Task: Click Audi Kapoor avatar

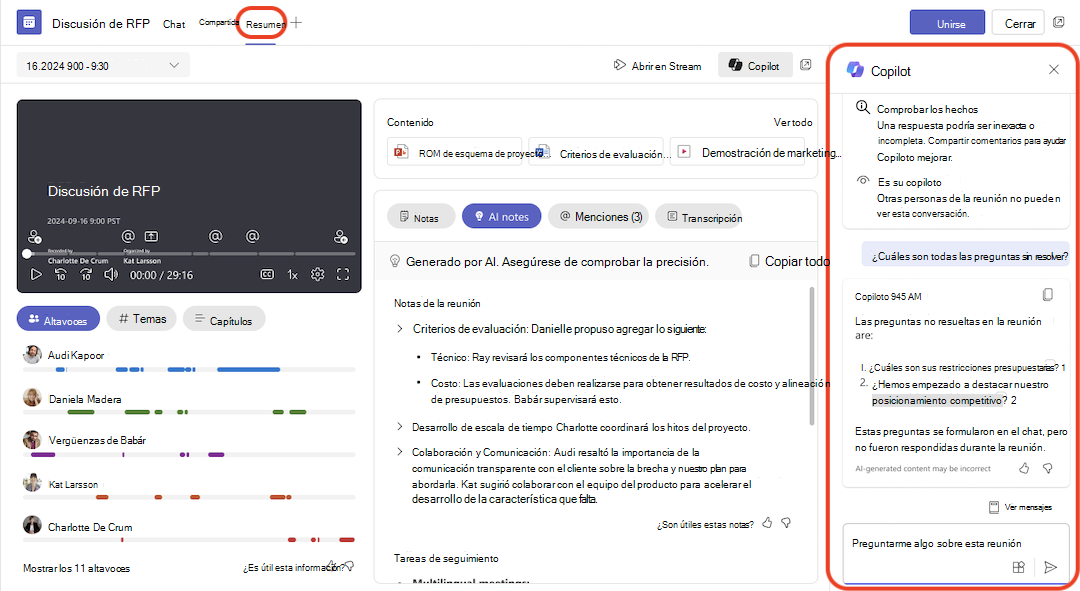Action: (x=32, y=355)
